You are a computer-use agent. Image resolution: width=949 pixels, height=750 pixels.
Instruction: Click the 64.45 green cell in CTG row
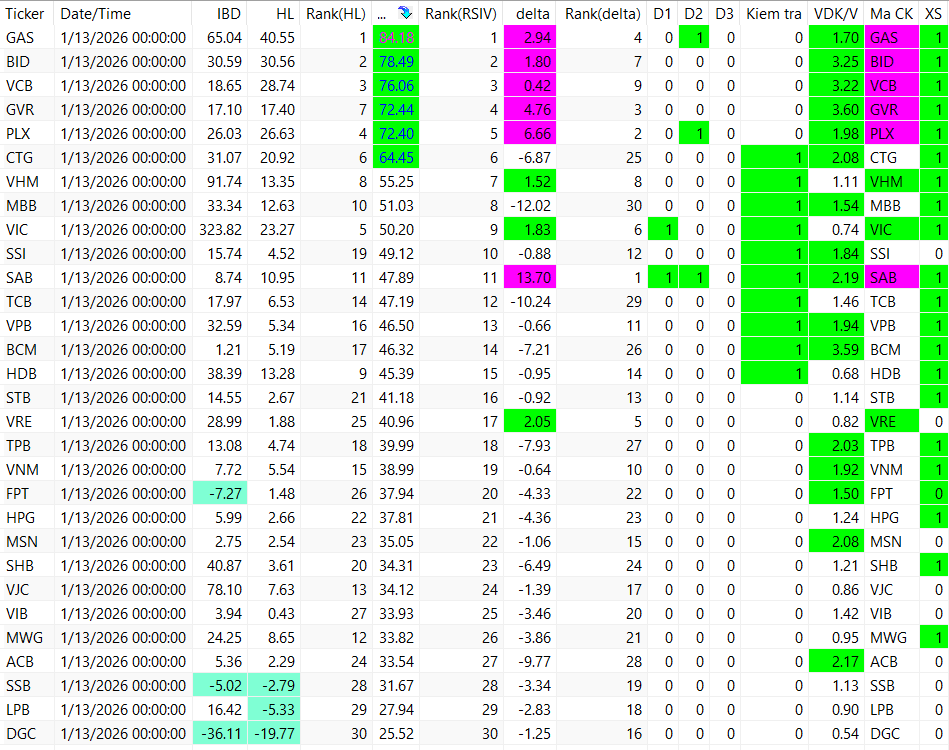click(x=396, y=158)
